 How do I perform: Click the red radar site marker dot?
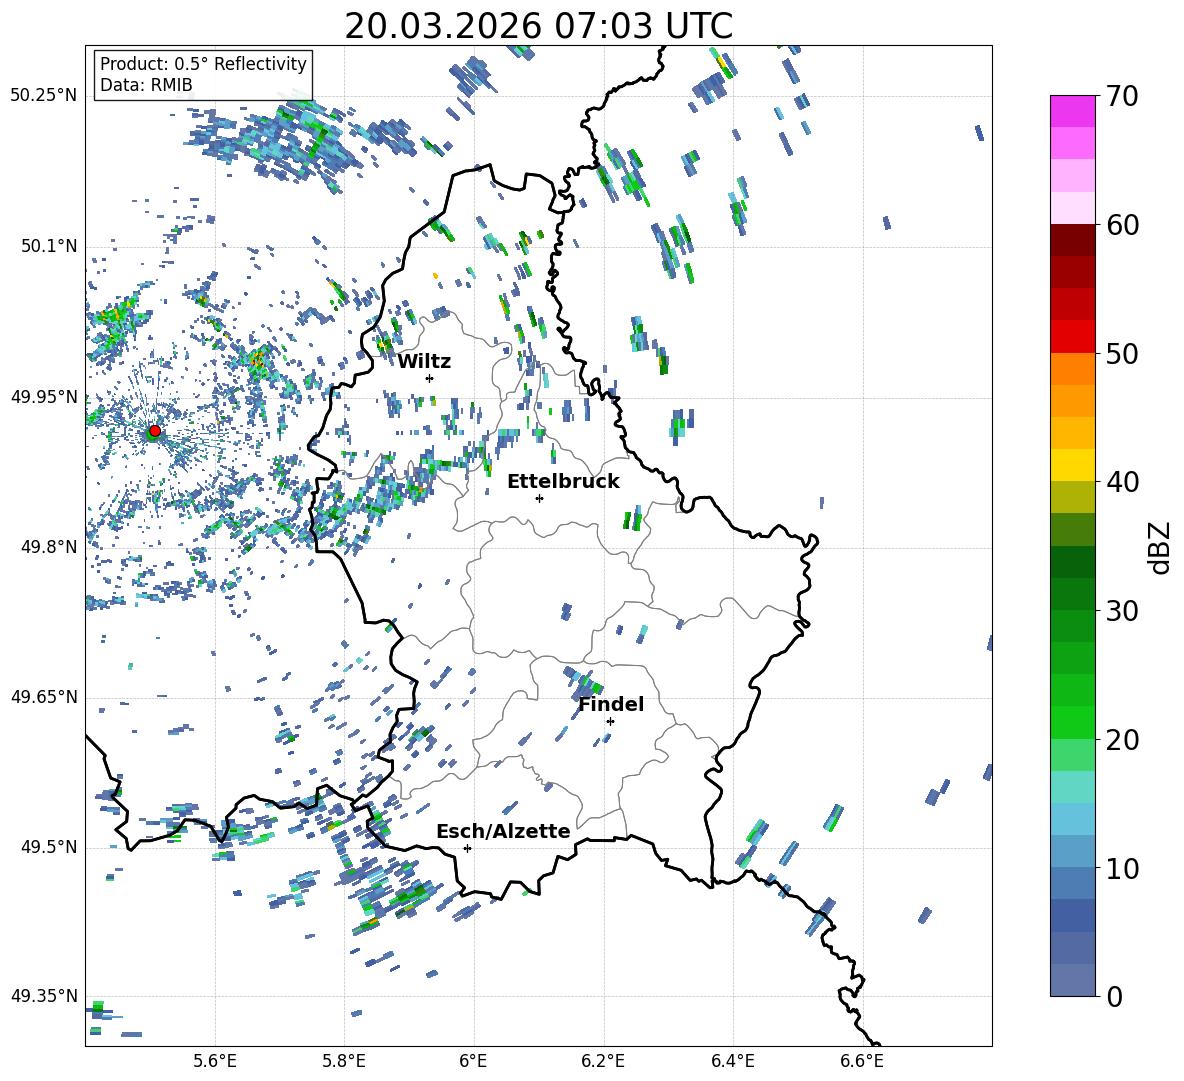[x=154, y=431]
